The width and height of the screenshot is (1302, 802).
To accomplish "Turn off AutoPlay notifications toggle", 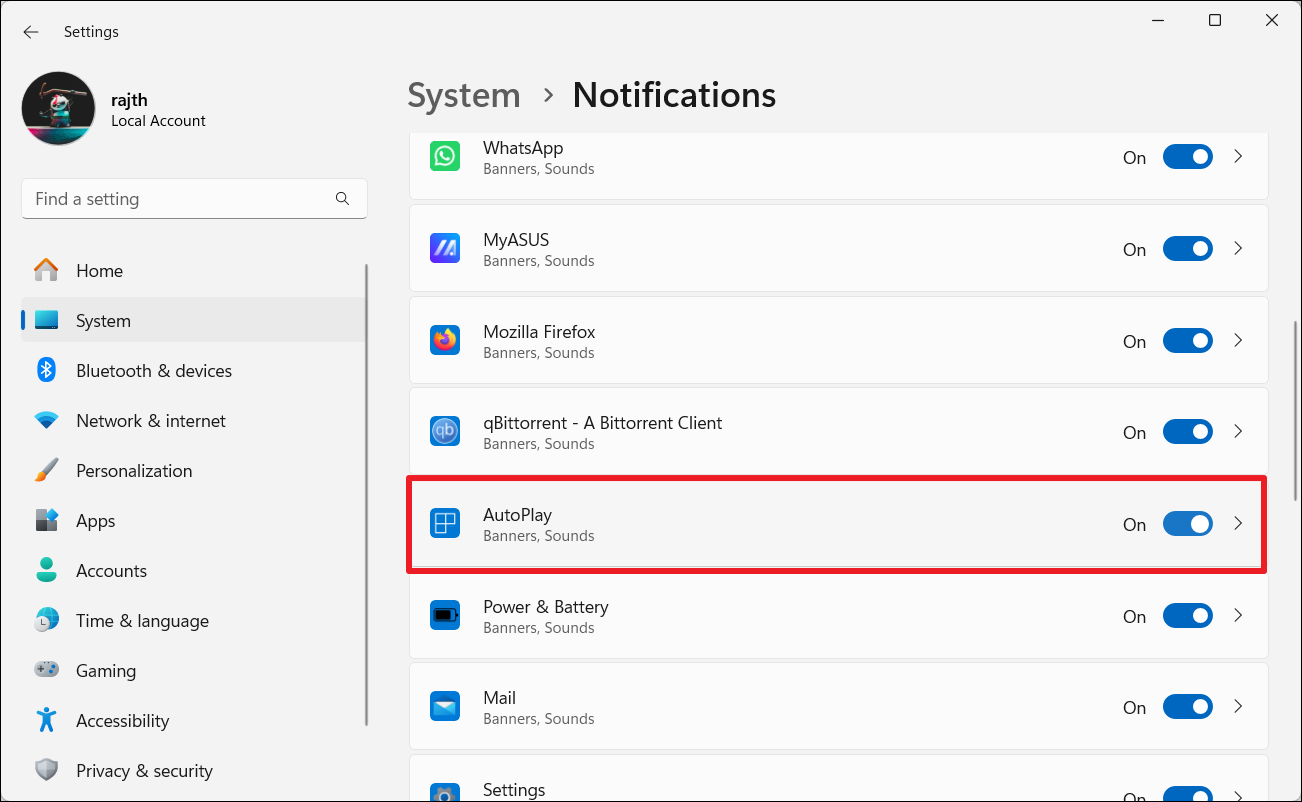I will click(1187, 524).
